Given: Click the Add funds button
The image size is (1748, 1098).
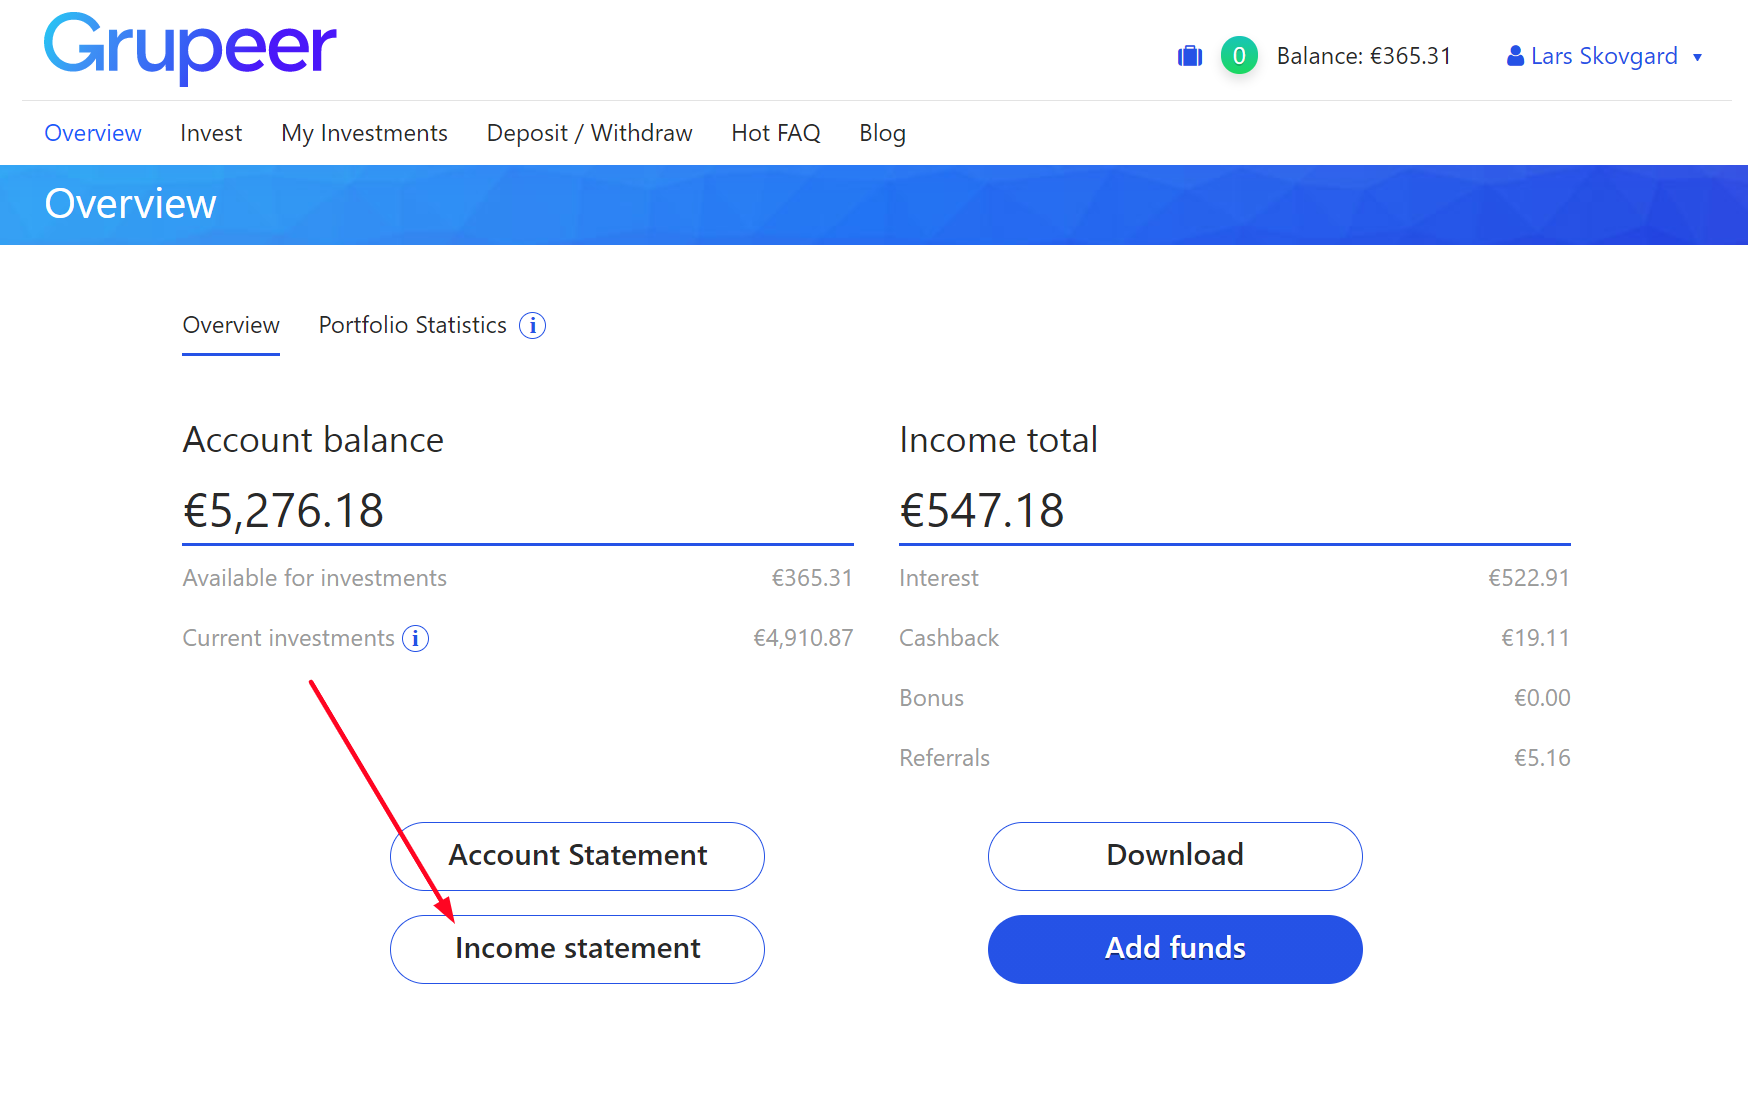Looking at the screenshot, I should pyautogui.click(x=1175, y=949).
